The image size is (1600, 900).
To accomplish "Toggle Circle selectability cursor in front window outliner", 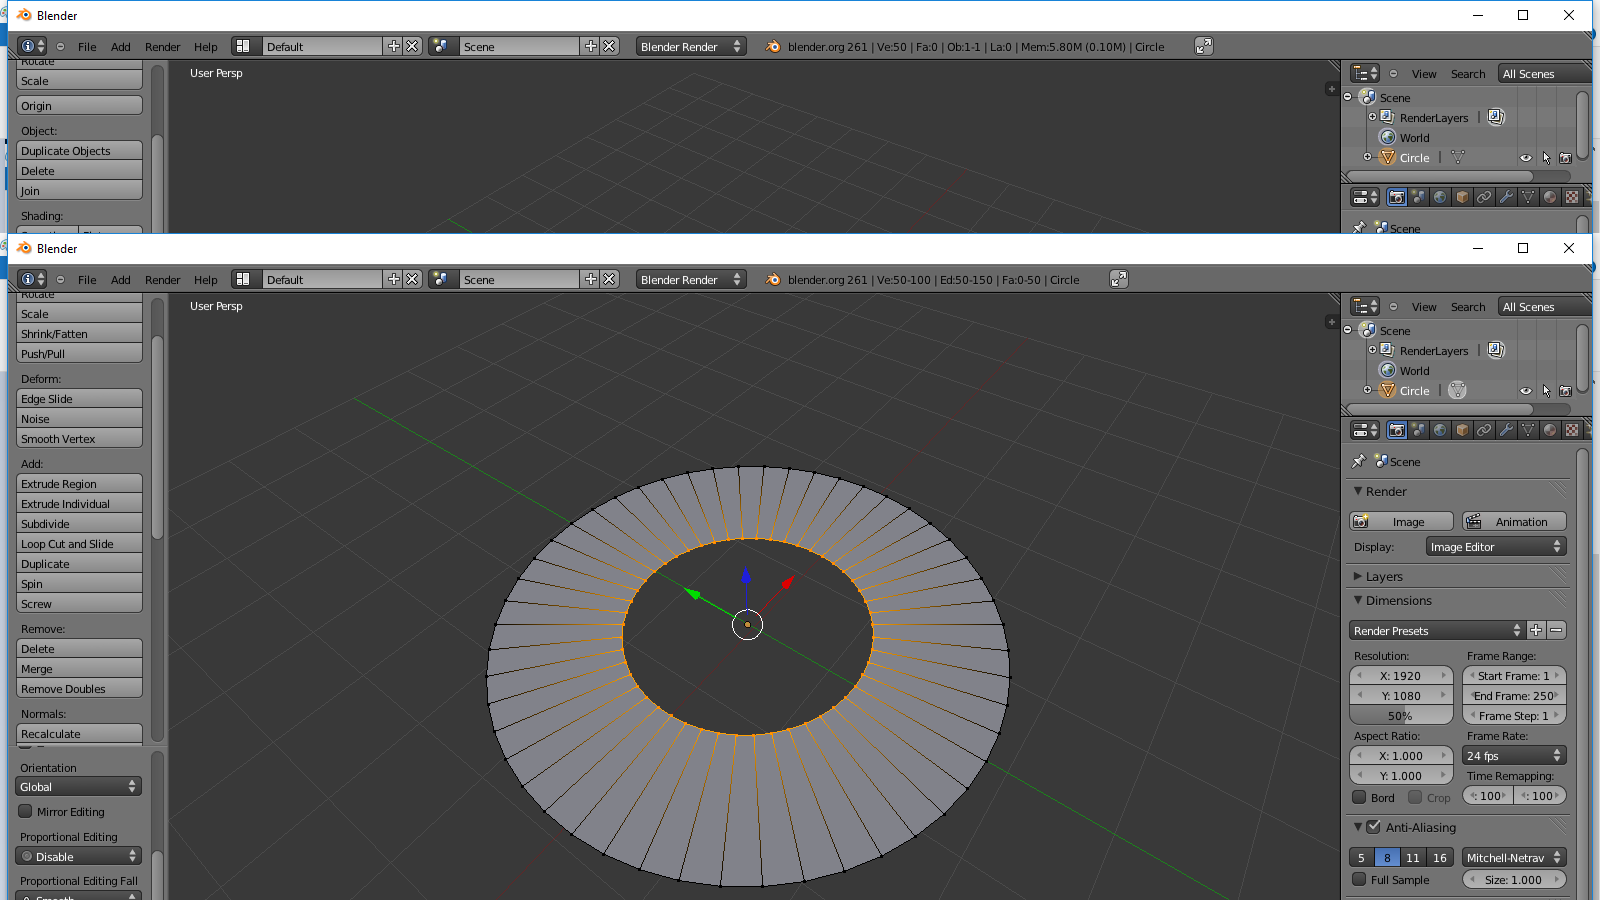I will pos(1546,391).
